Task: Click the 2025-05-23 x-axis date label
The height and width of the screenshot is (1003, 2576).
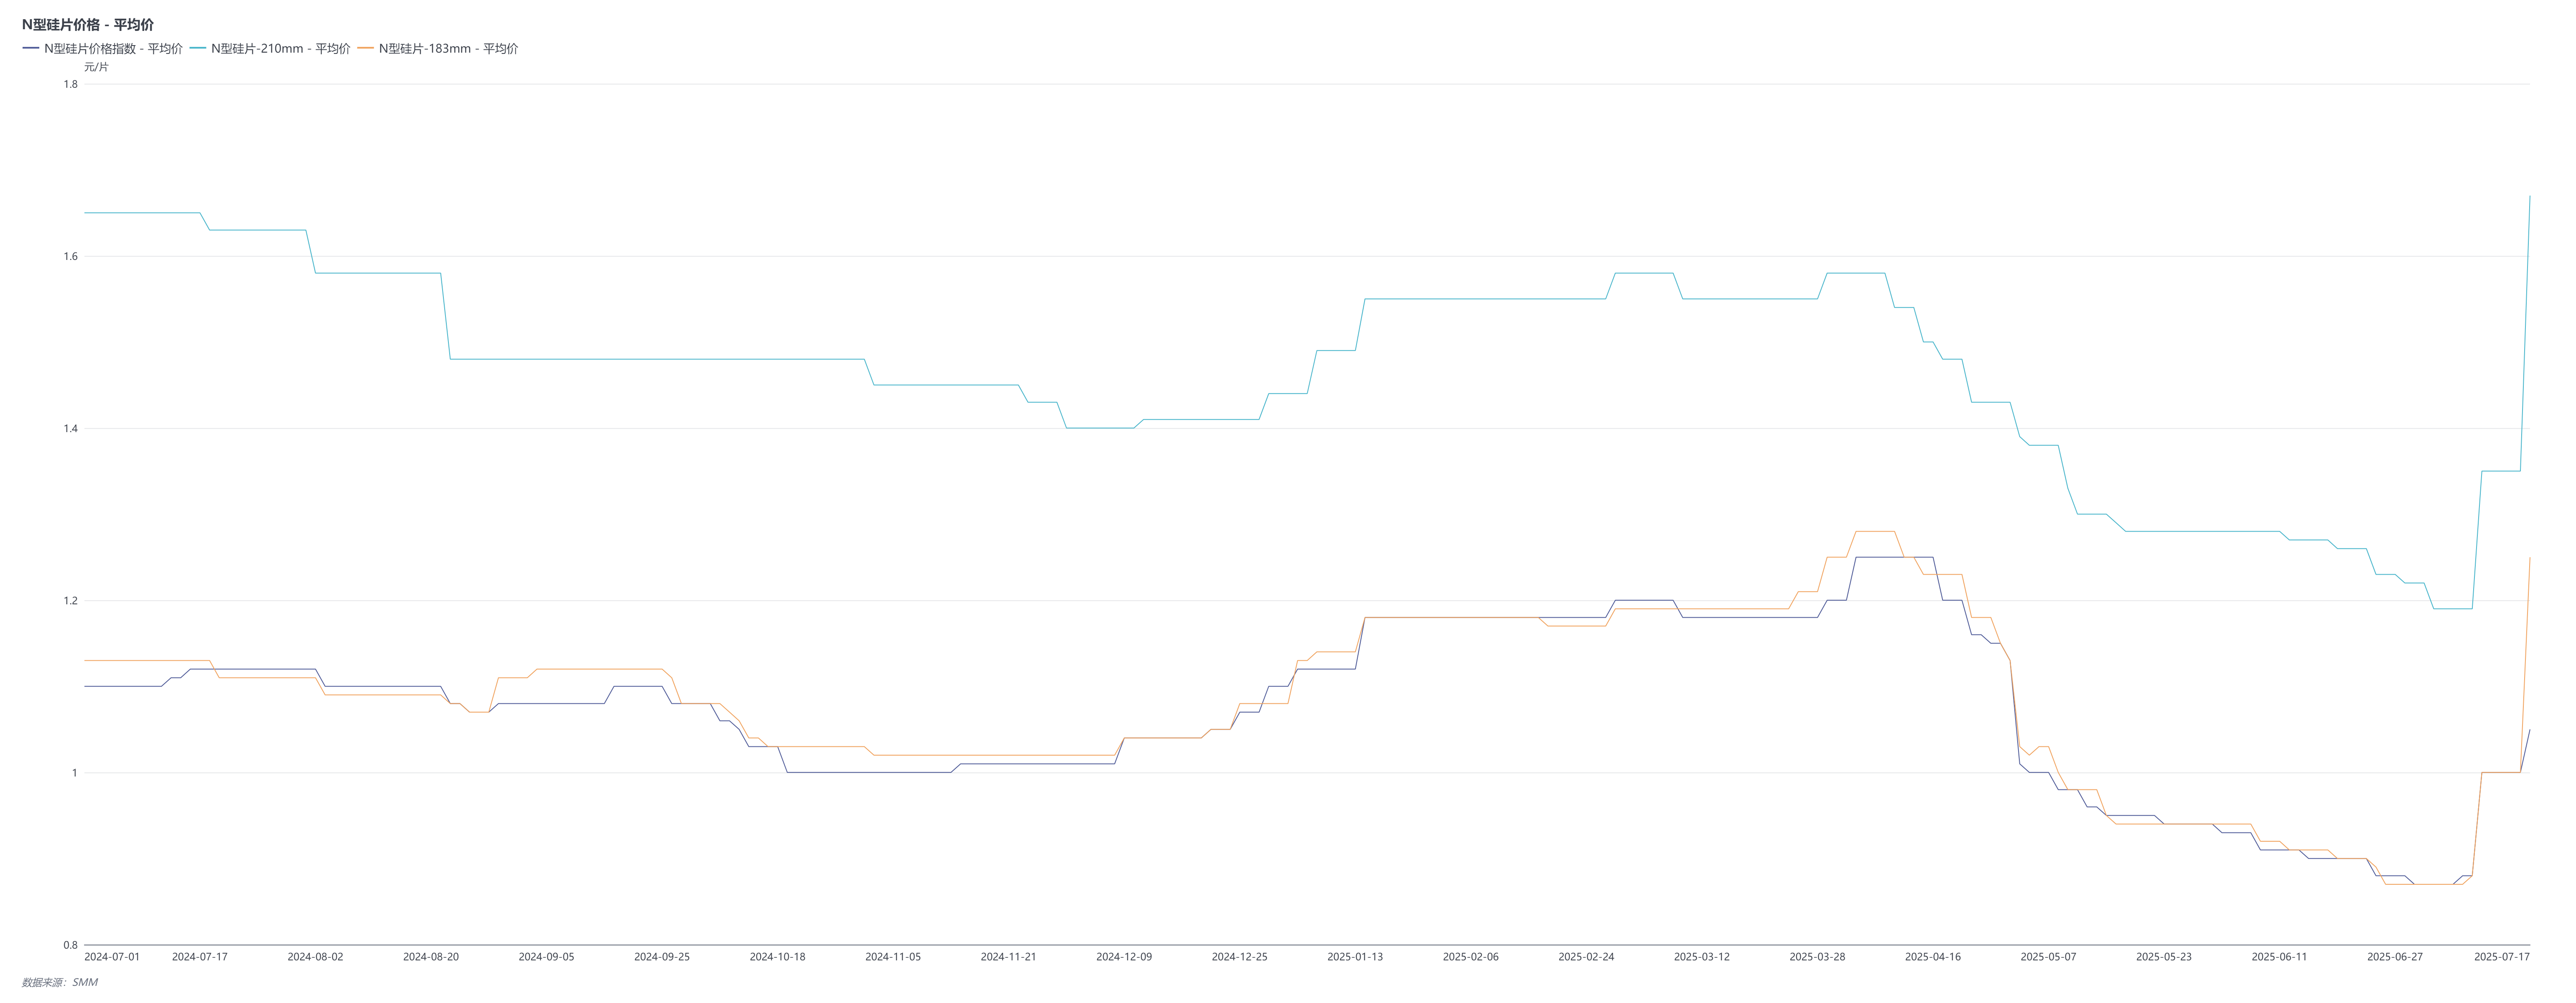Action: (x=2164, y=957)
